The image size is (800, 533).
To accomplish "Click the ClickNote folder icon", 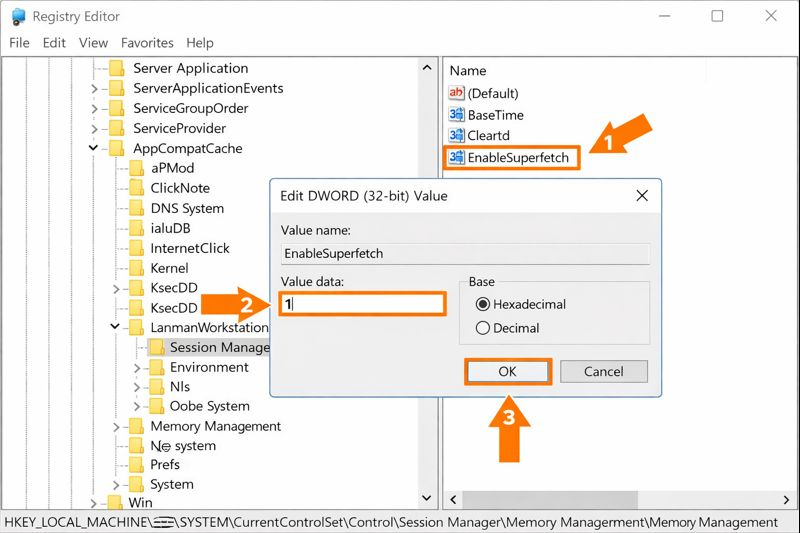I will 136,188.
